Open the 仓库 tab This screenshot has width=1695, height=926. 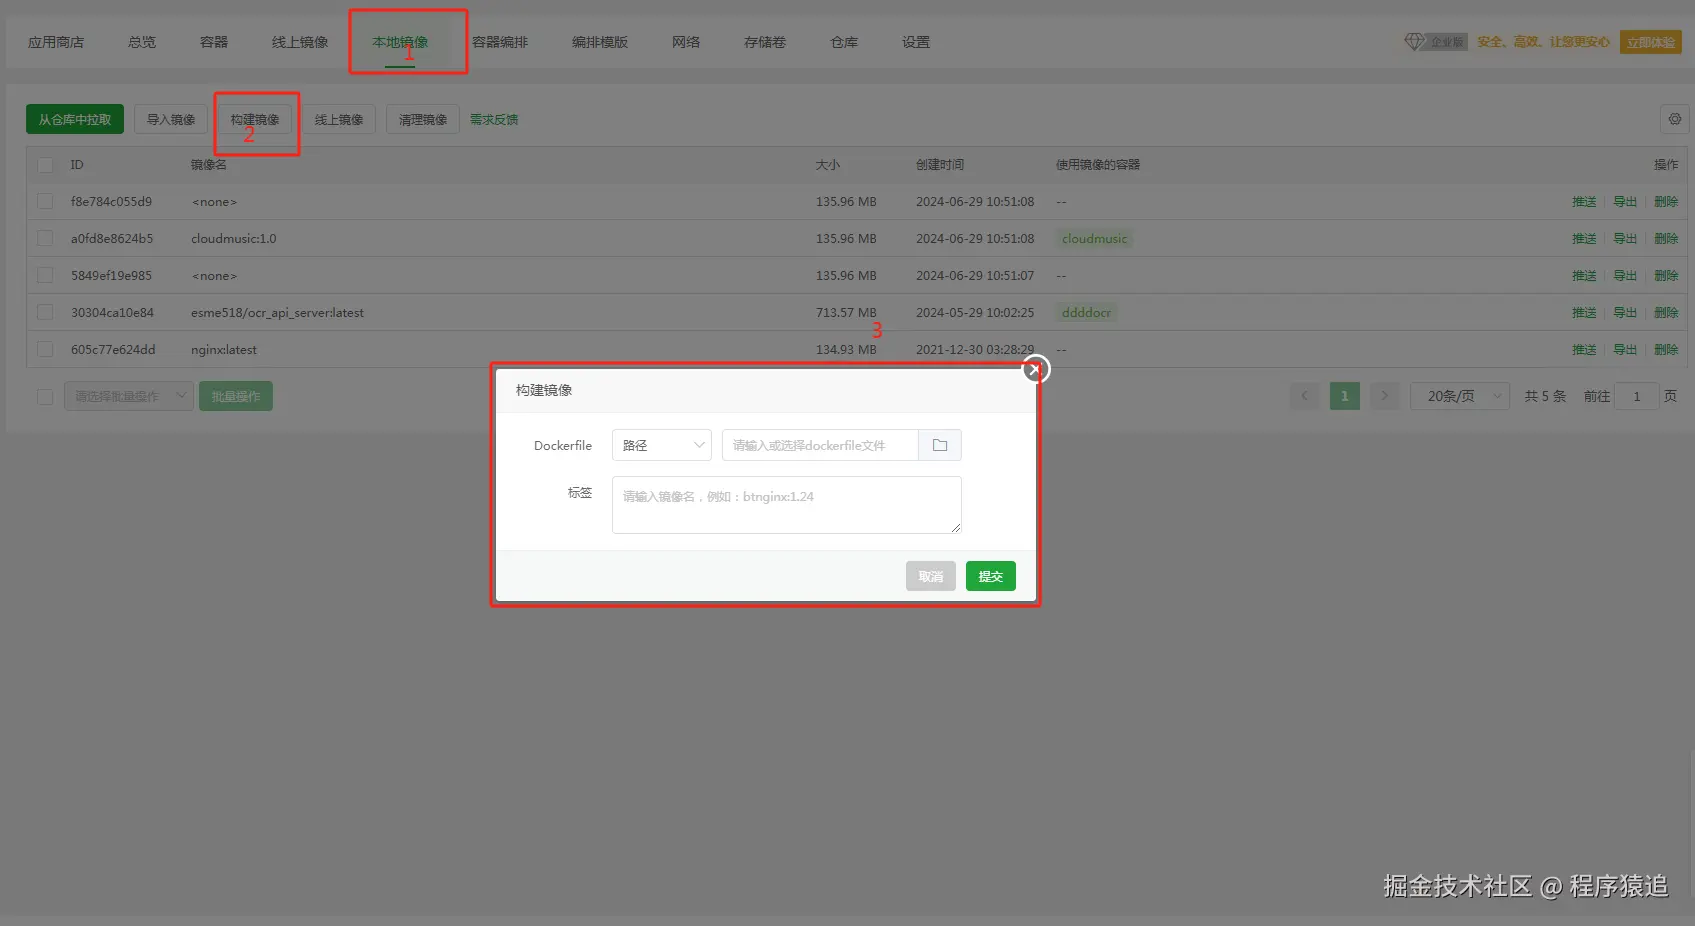click(x=844, y=42)
